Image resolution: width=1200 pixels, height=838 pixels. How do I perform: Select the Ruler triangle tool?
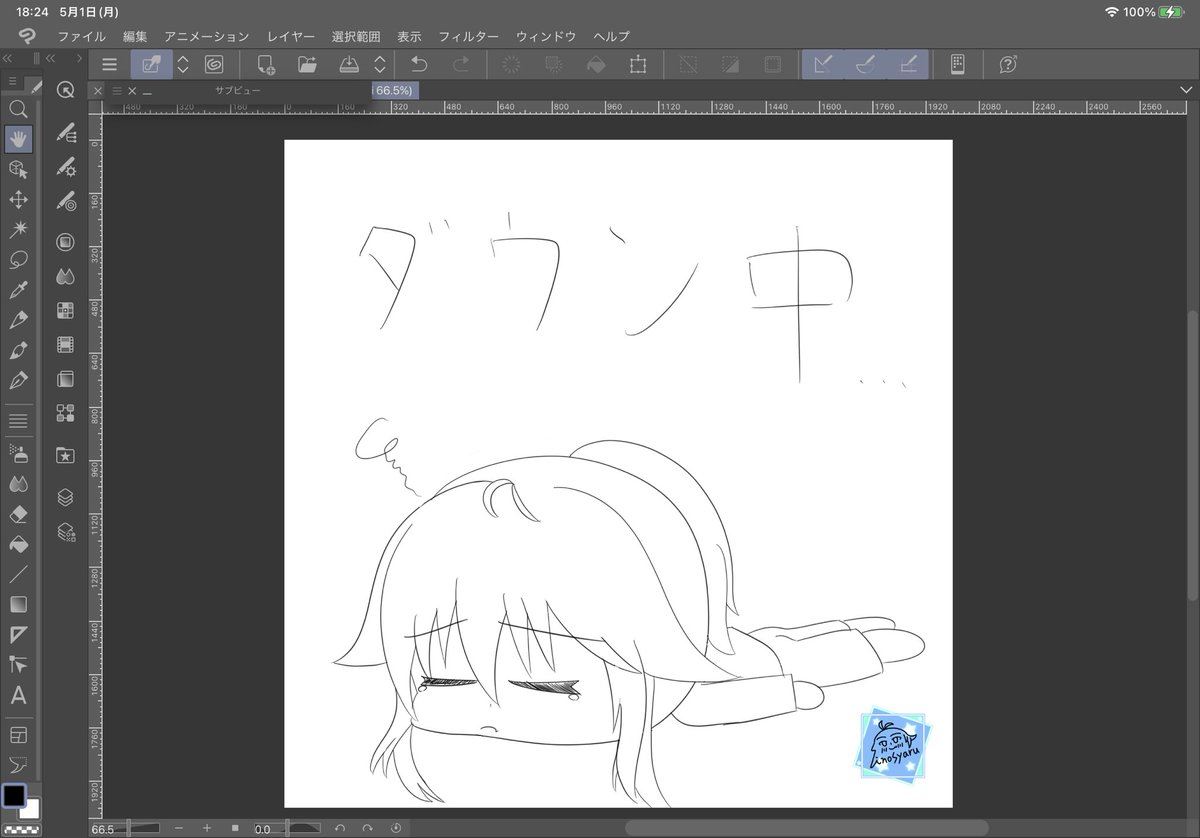[x=18, y=634]
